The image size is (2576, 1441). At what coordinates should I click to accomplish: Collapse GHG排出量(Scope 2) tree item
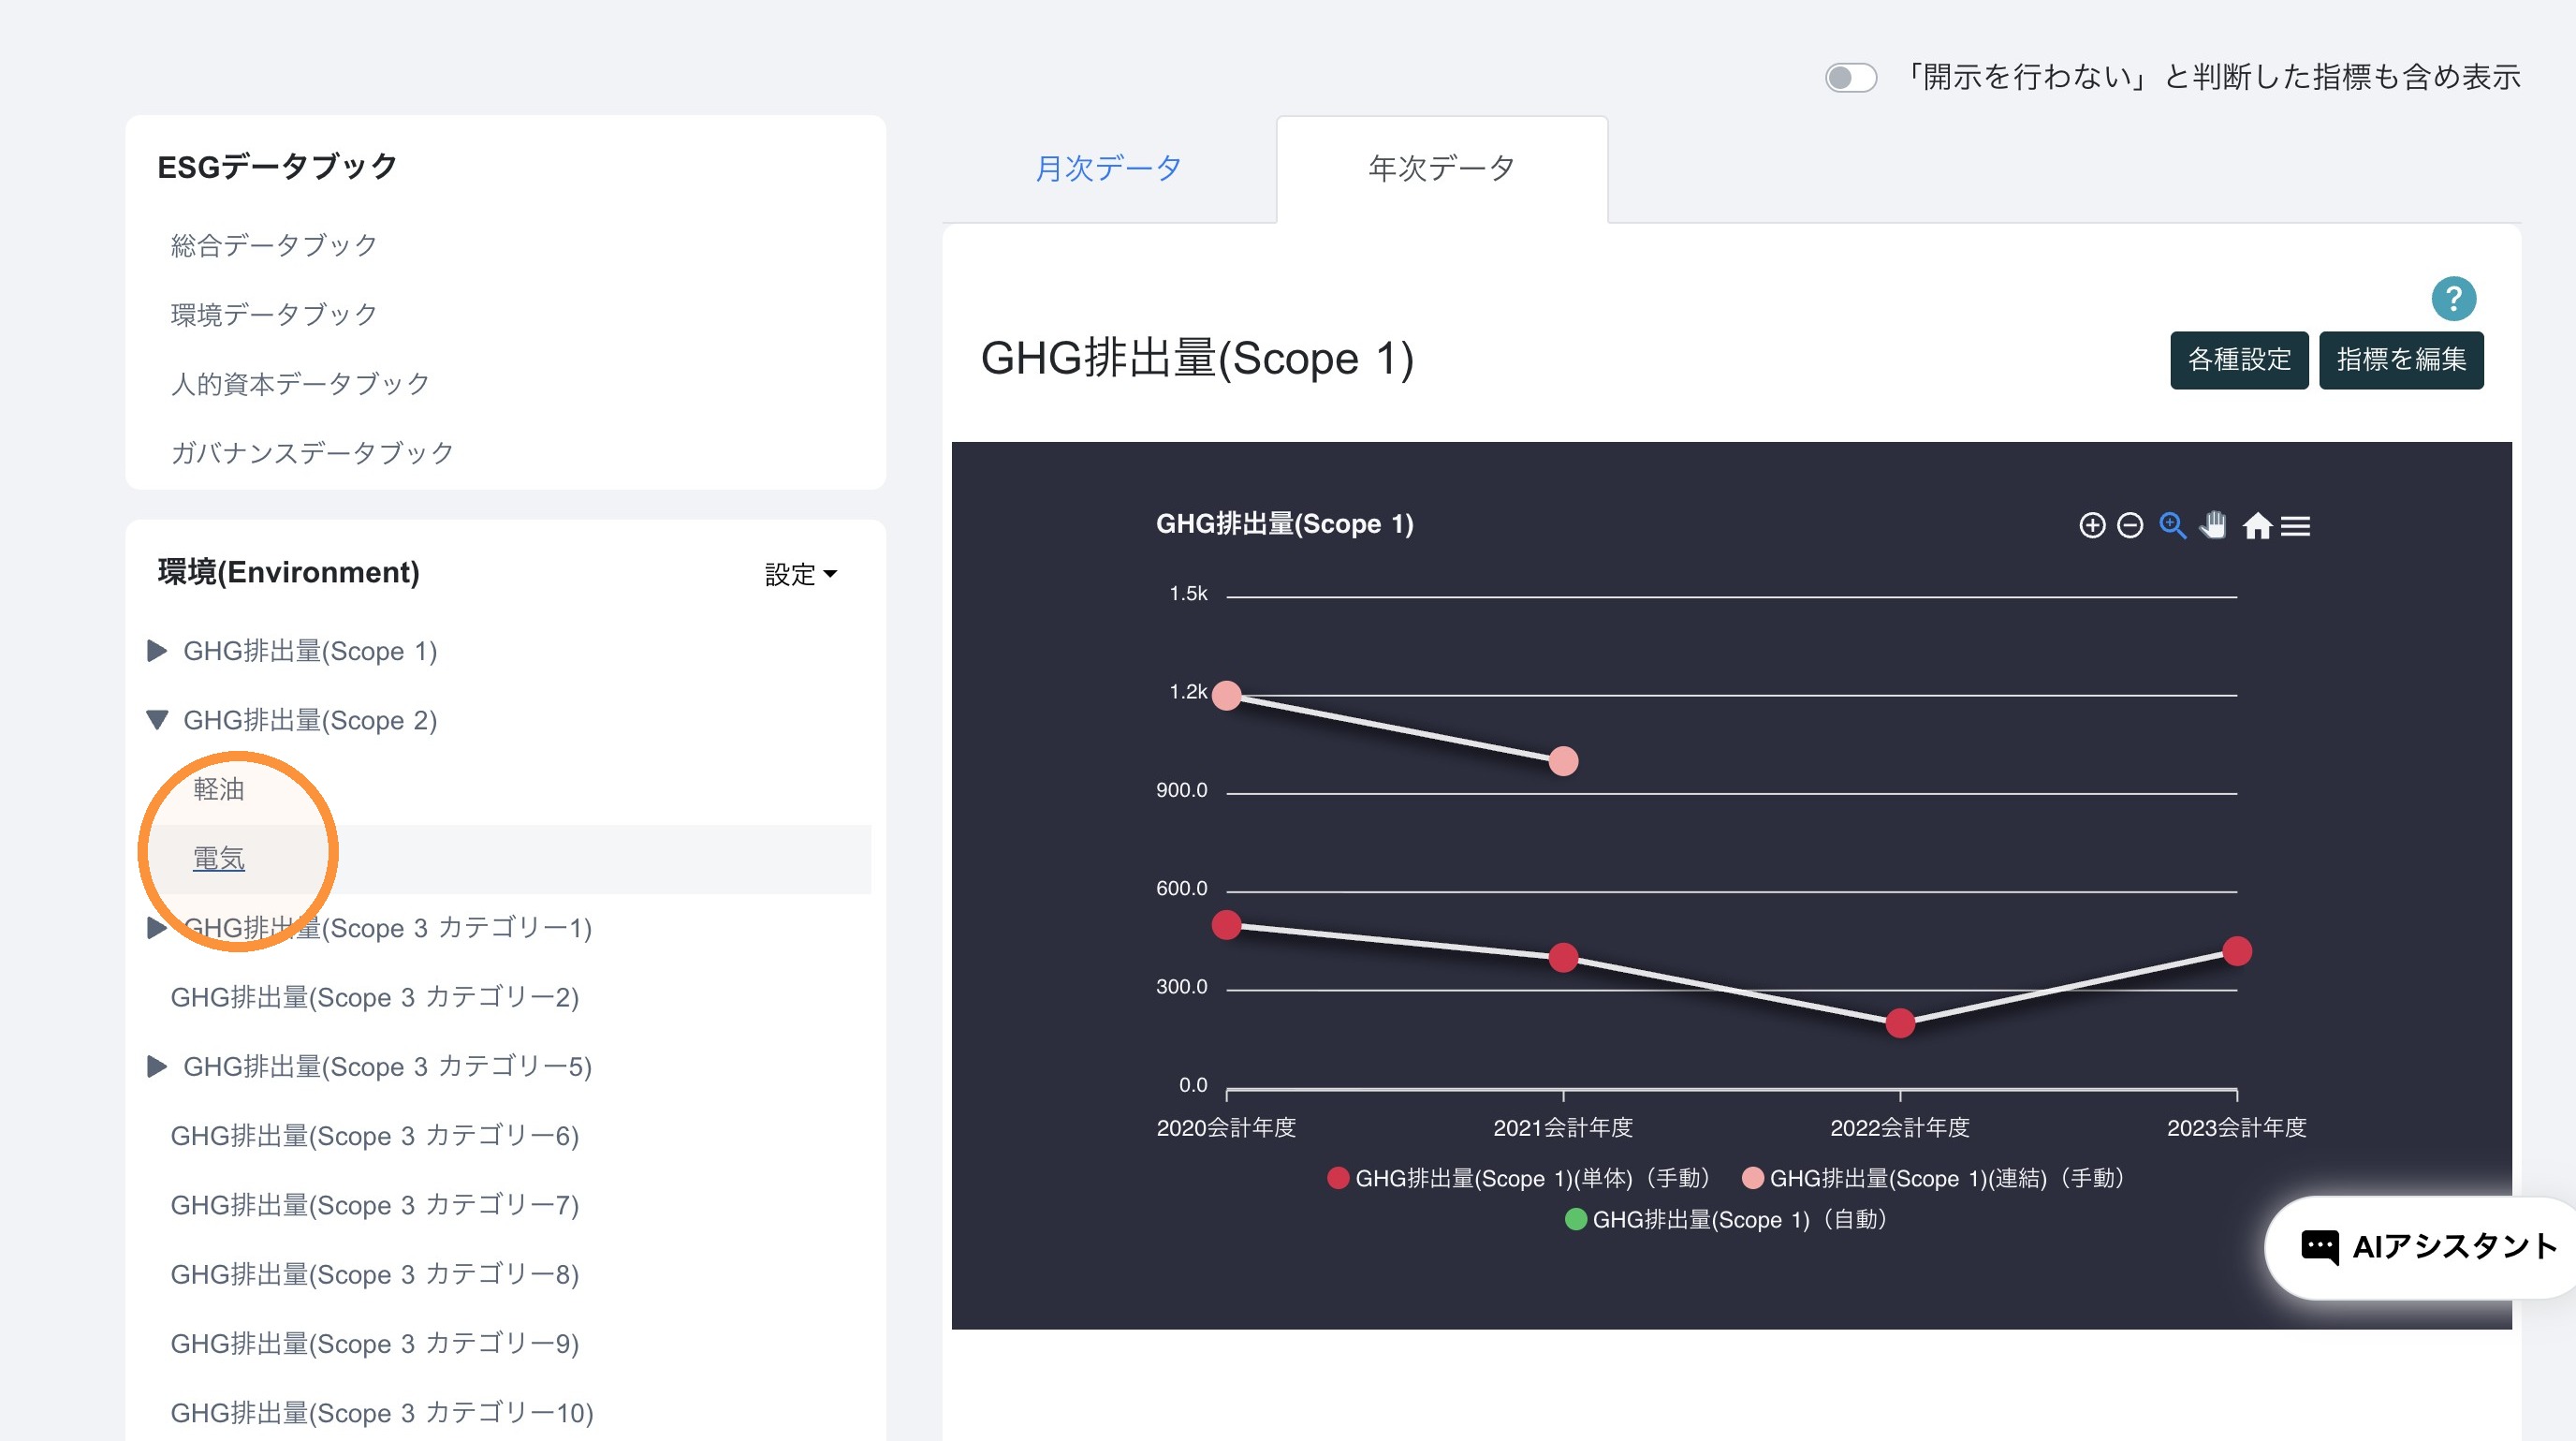pyautogui.click(x=157, y=720)
